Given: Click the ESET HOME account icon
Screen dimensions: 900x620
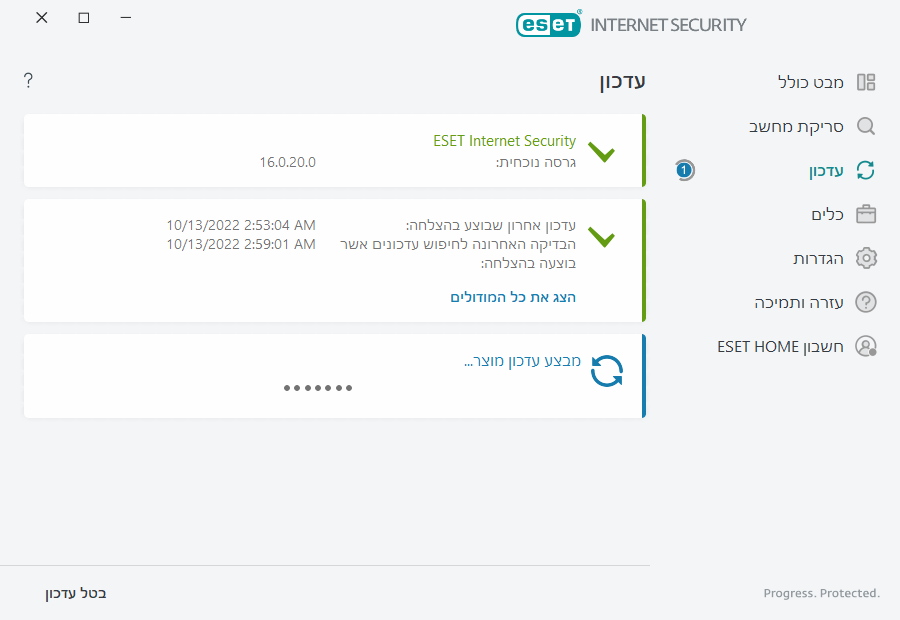Looking at the screenshot, I should [x=866, y=346].
